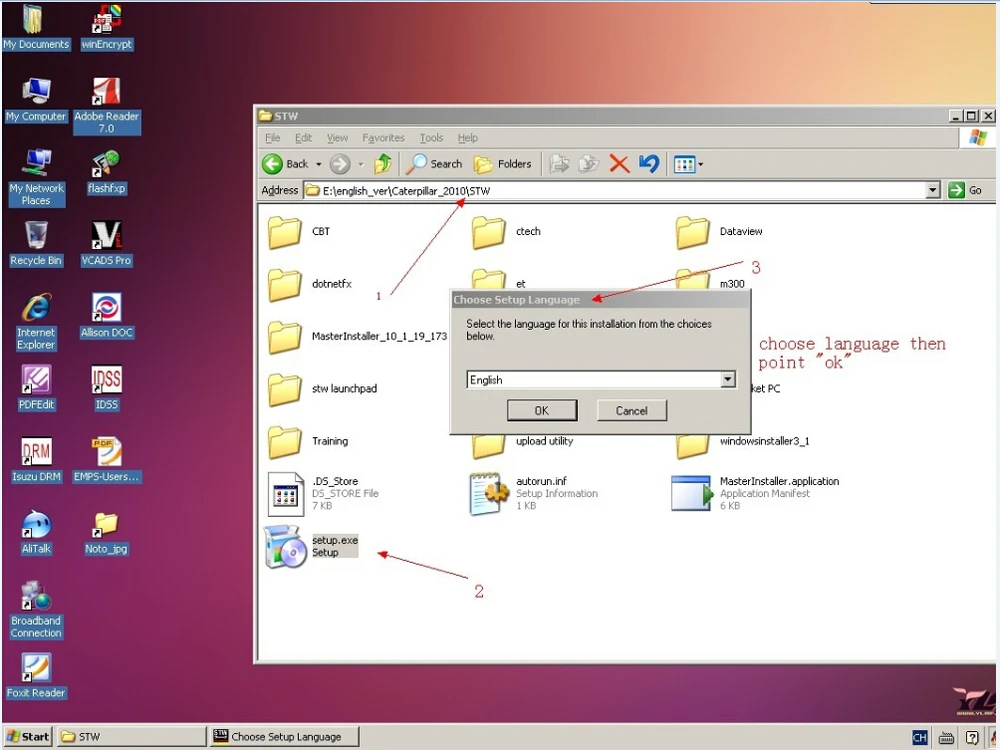
Task: Click the CH language indicator in tray
Action: [x=919, y=737]
